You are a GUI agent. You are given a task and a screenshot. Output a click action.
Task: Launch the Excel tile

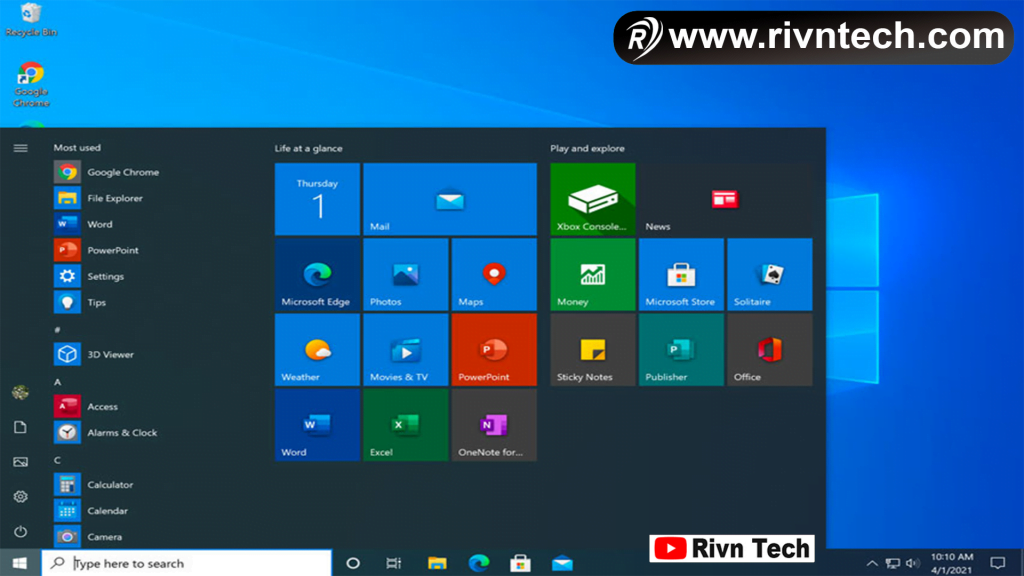[x=406, y=424]
